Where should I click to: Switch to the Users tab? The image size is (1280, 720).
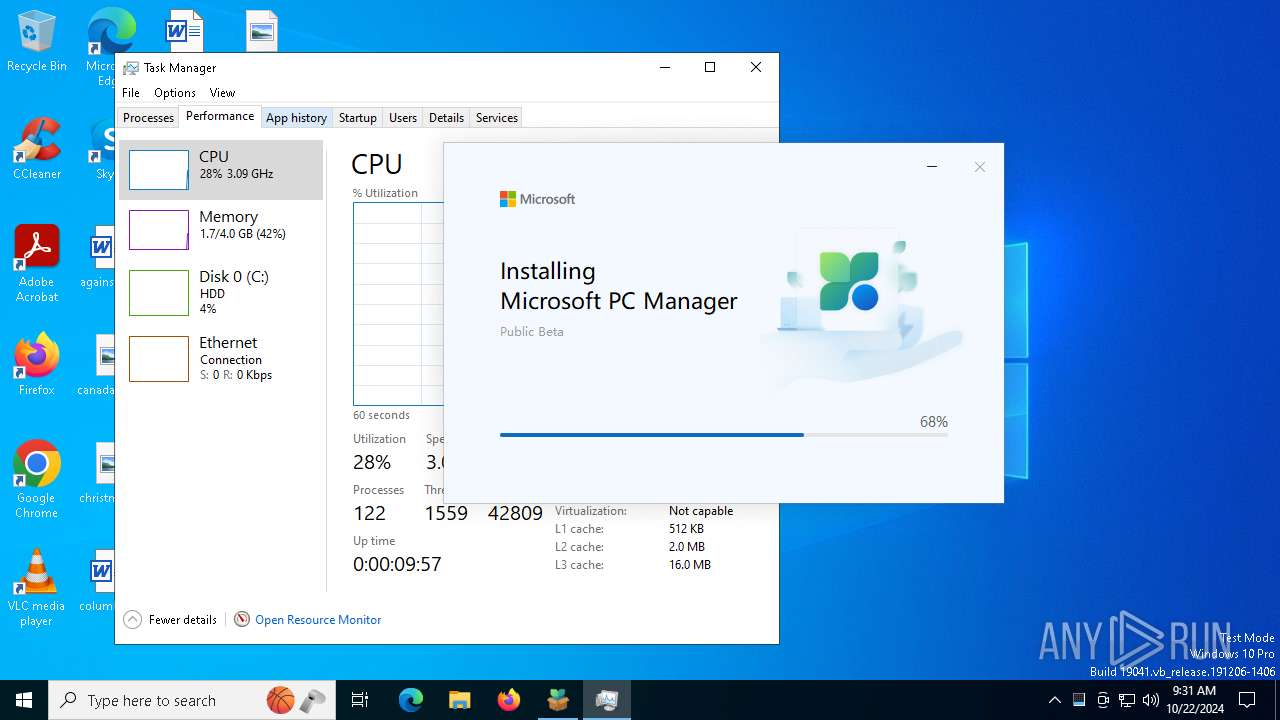[x=403, y=117]
